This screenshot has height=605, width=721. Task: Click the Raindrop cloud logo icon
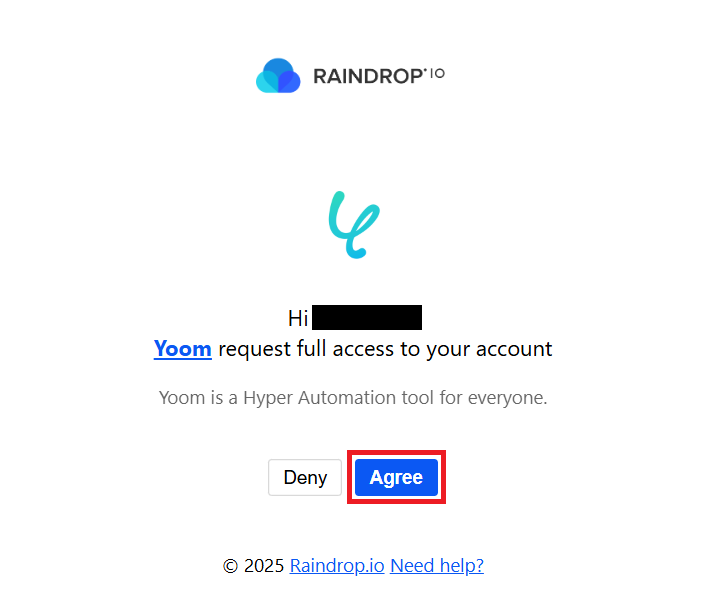pyautogui.click(x=278, y=75)
